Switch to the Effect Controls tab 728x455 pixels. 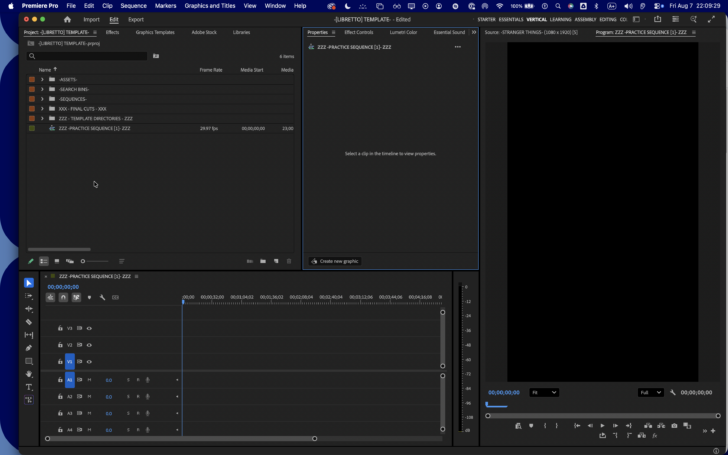358,32
